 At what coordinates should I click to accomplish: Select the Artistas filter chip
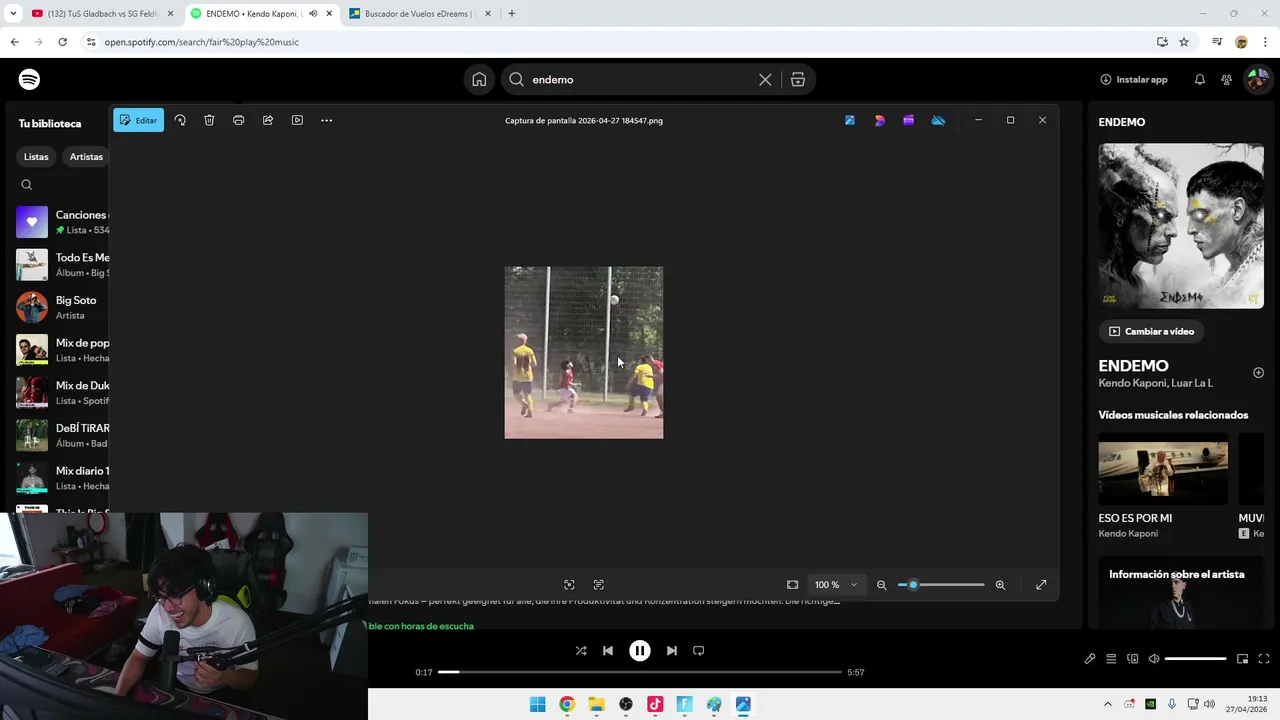click(x=86, y=157)
